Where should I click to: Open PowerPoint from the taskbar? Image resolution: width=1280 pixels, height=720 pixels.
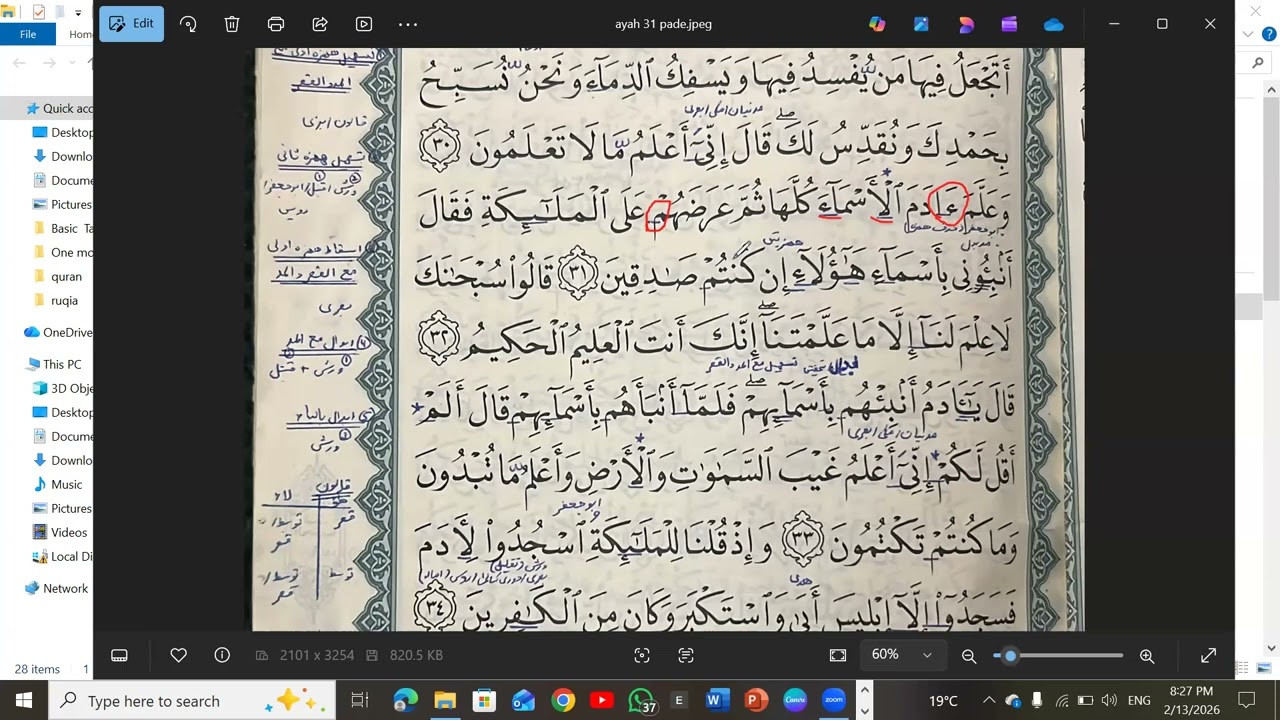[x=755, y=700]
